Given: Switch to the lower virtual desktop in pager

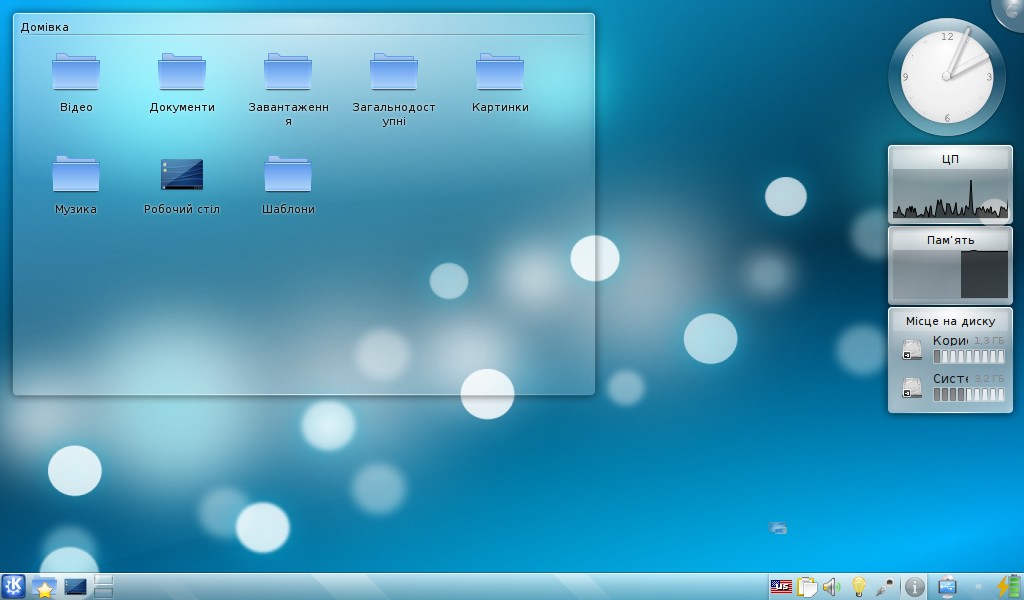Looking at the screenshot, I should (103, 592).
